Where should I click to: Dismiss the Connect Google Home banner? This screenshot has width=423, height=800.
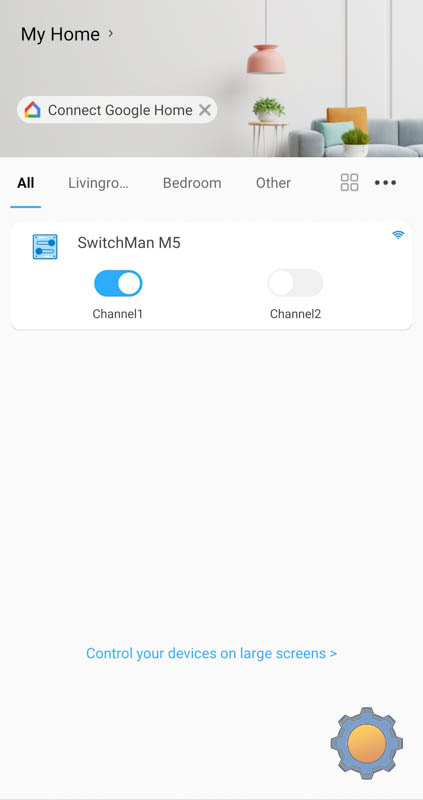click(205, 110)
